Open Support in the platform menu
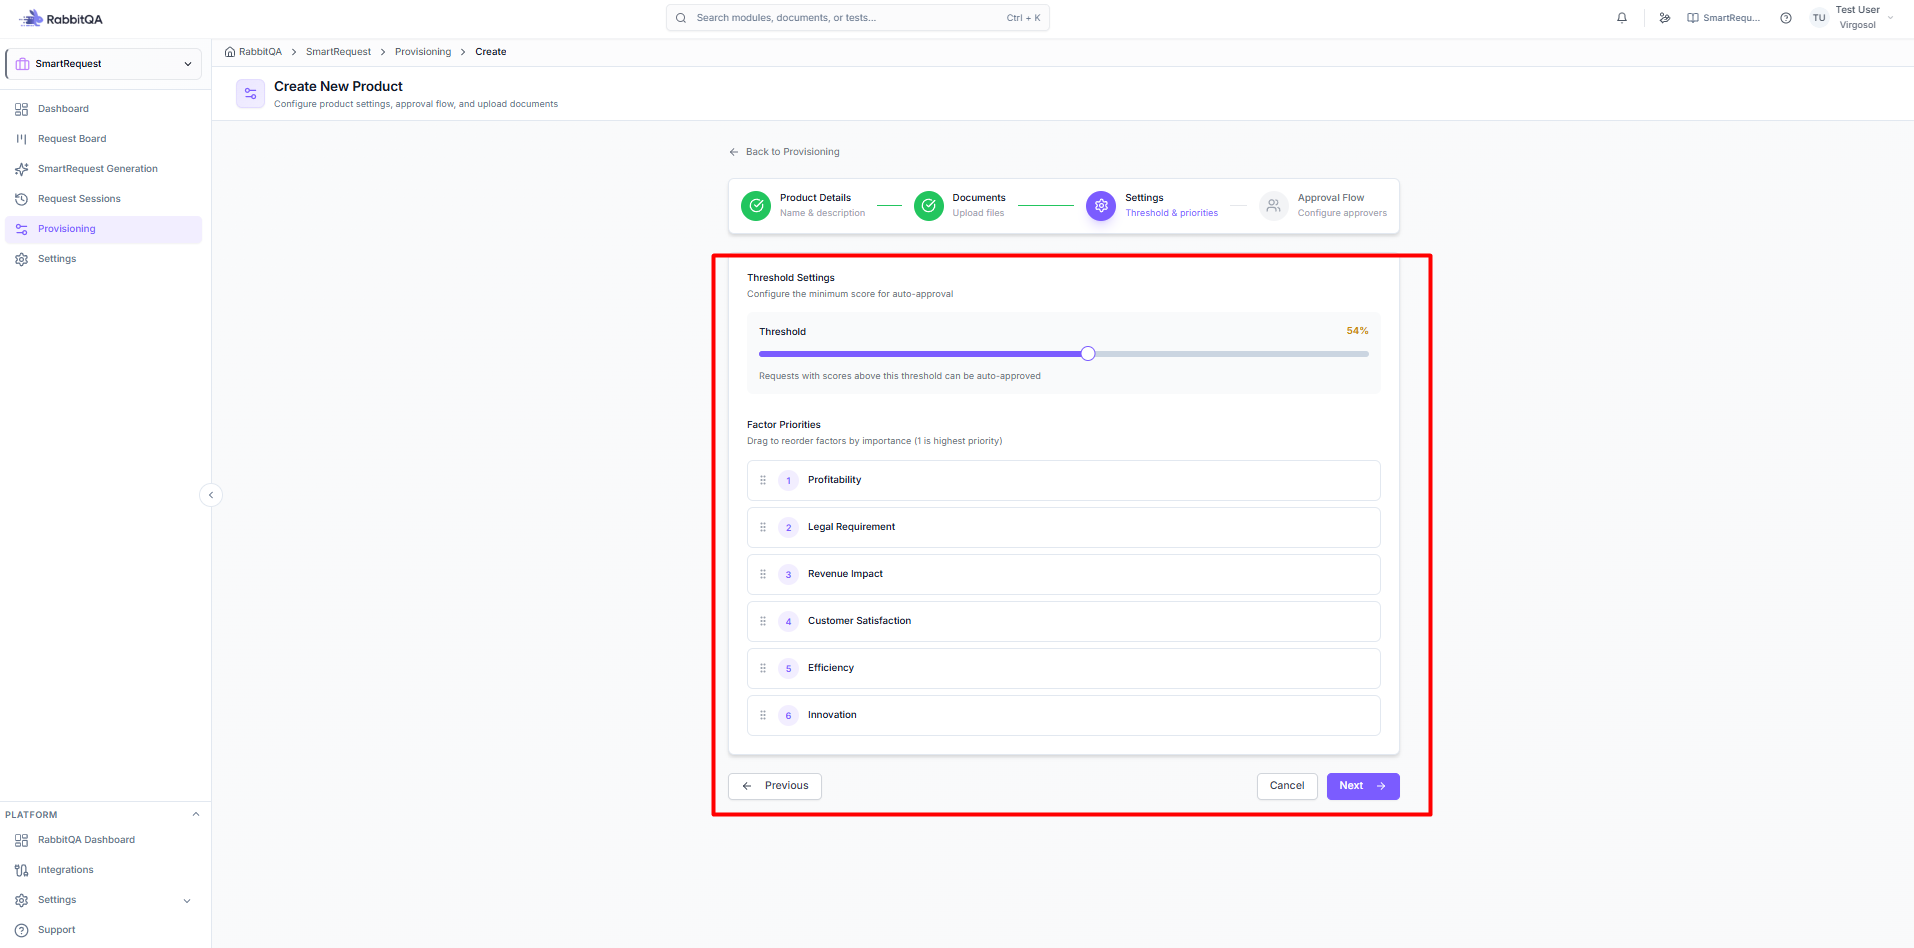Viewport: 1914px width, 948px height. [x=104, y=930]
